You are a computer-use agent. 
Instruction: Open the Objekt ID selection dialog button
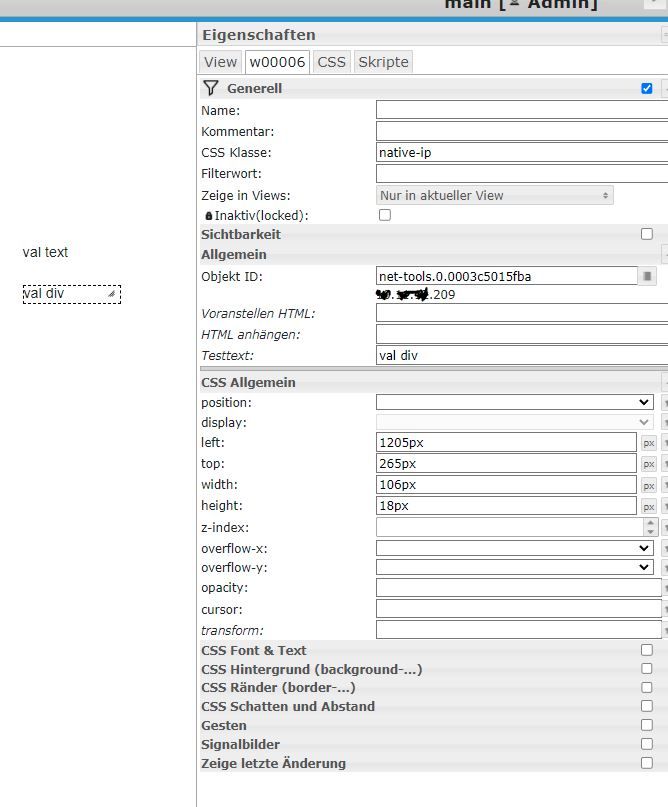(647, 276)
